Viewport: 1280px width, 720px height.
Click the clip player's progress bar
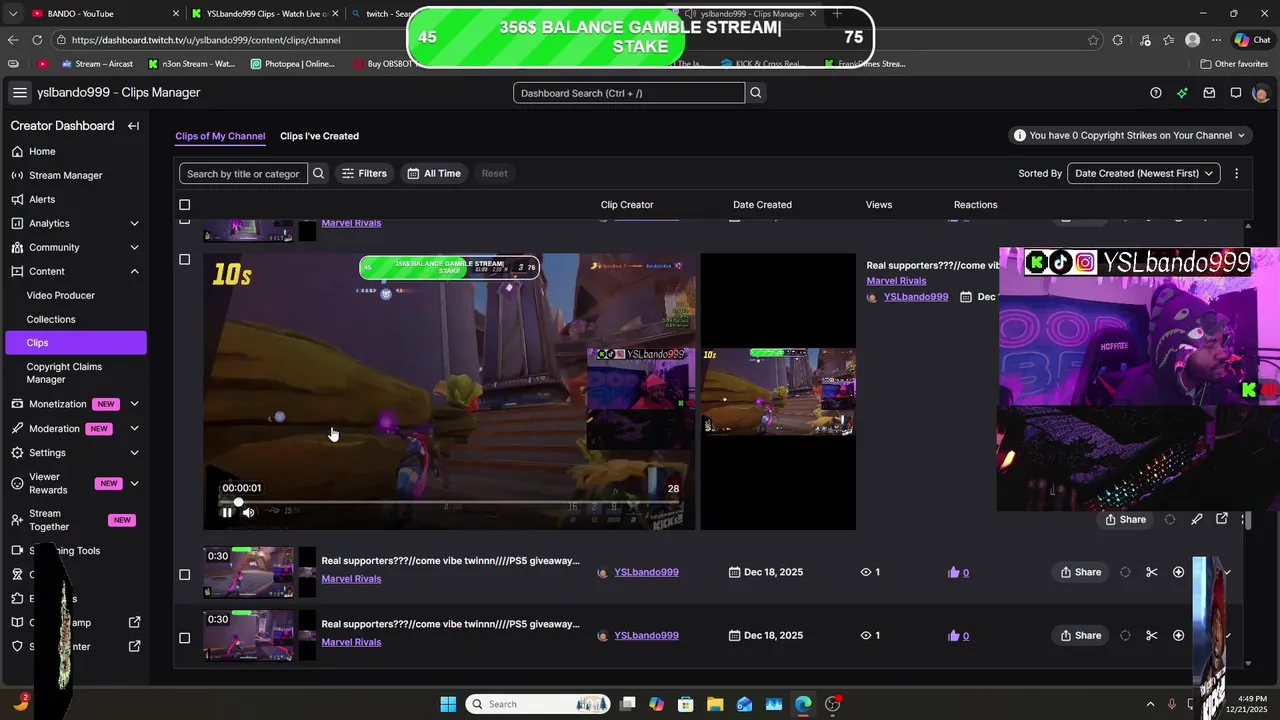(448, 502)
